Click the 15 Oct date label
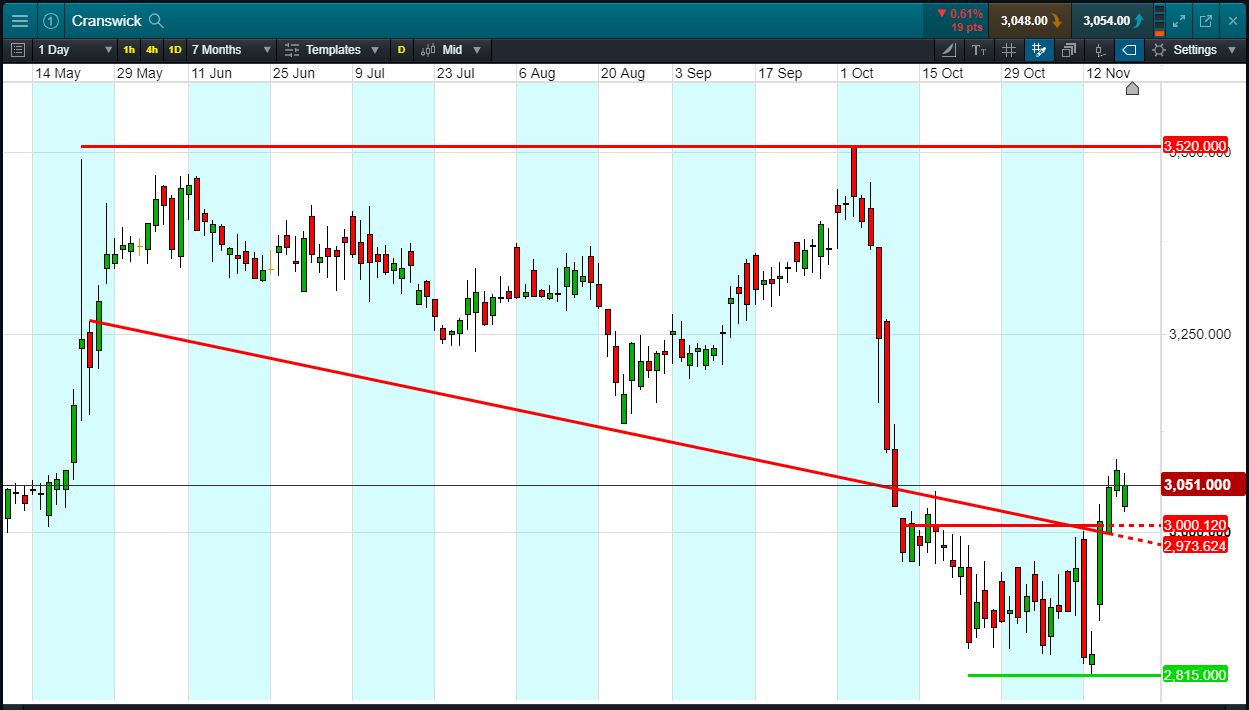The image size is (1249, 710). (943, 73)
